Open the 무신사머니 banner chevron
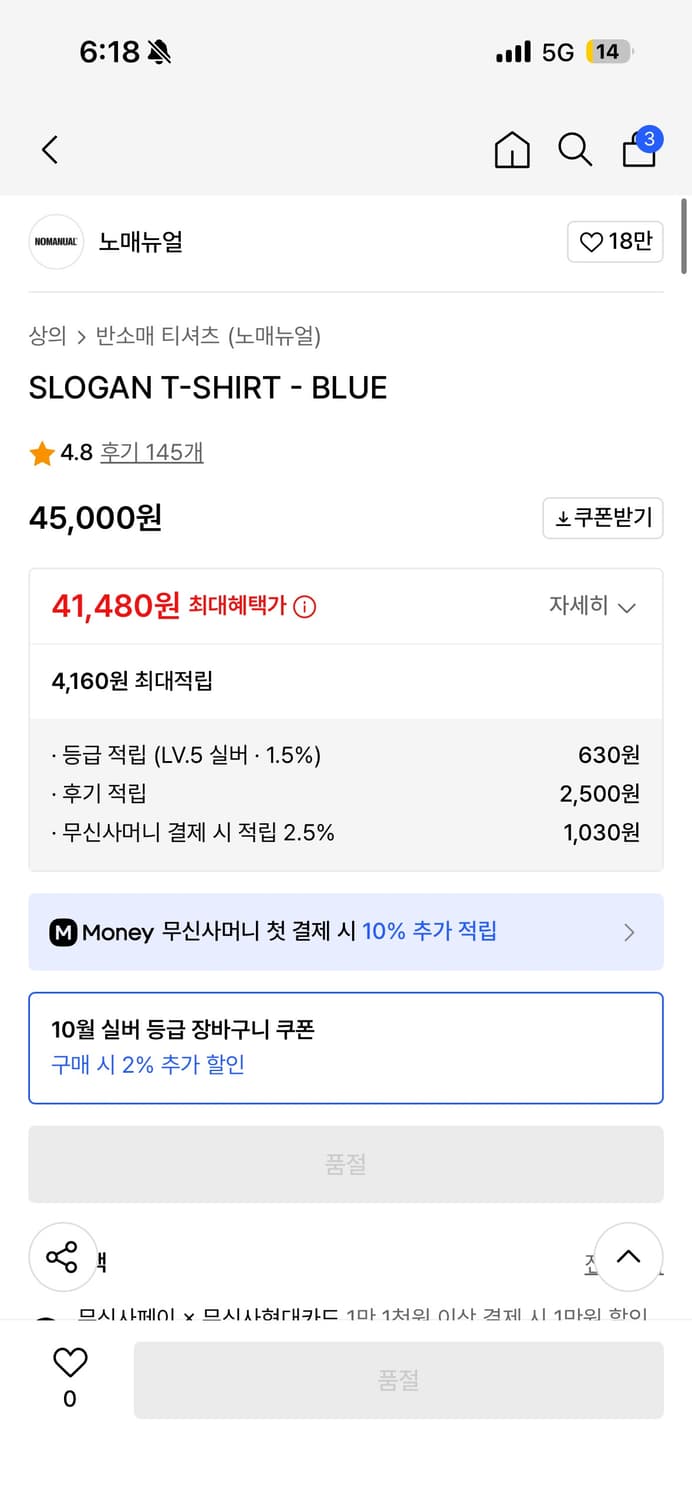 pos(629,932)
